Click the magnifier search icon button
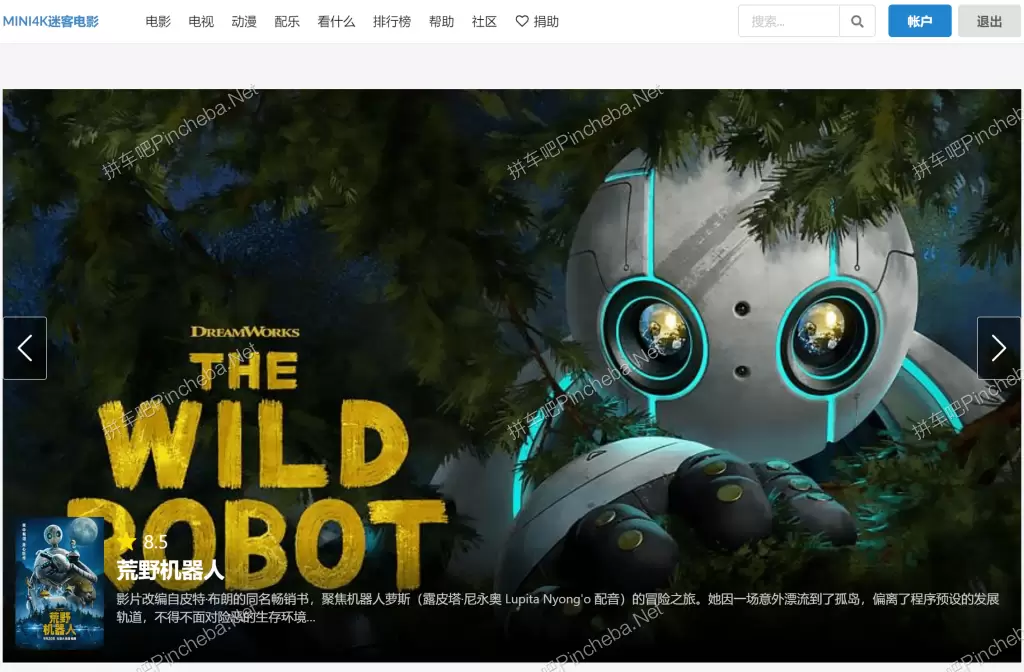This screenshot has width=1024, height=672. coord(857,22)
